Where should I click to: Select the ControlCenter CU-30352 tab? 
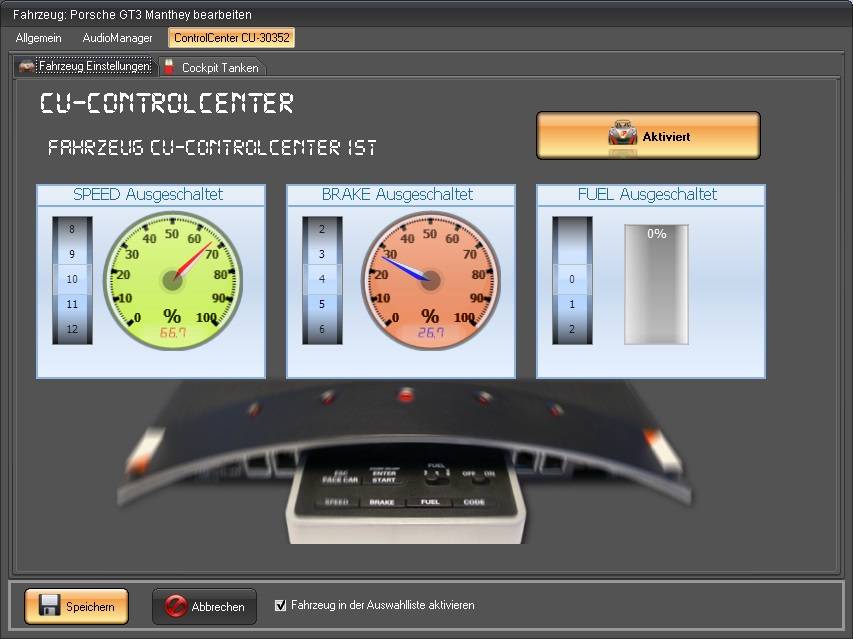231,38
